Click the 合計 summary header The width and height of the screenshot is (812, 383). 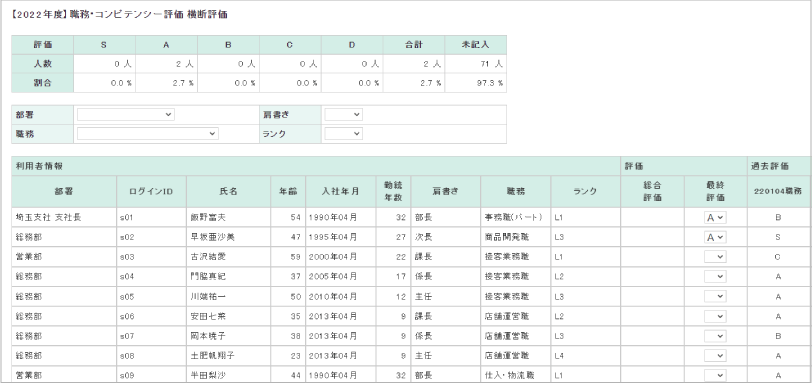click(414, 45)
